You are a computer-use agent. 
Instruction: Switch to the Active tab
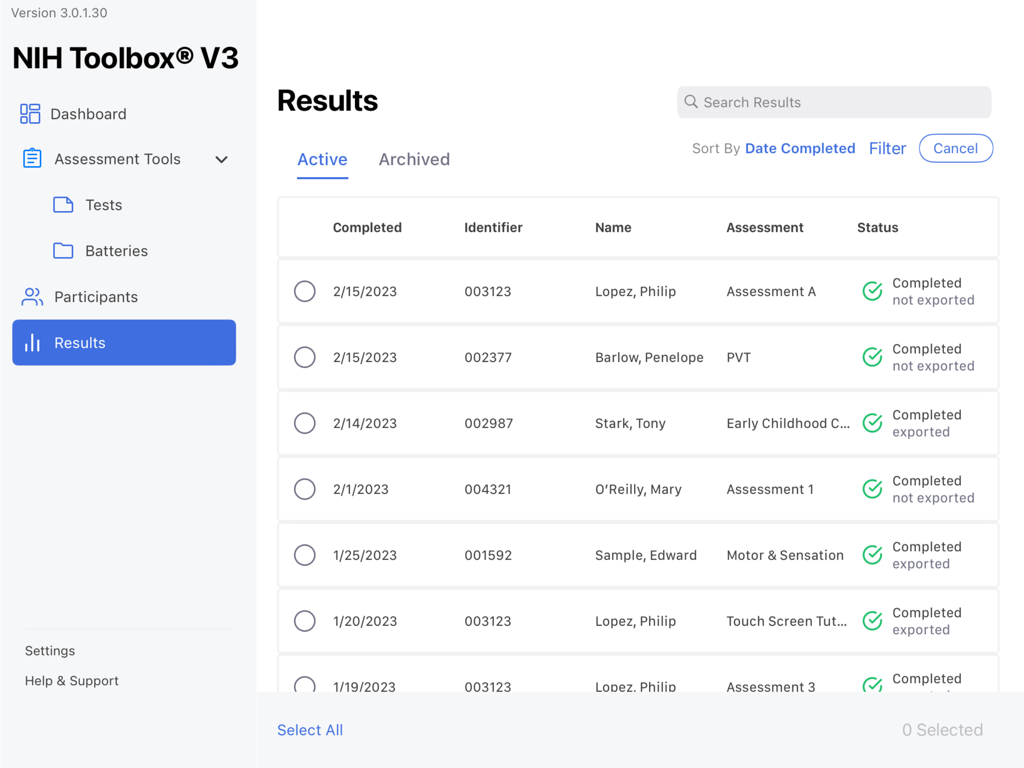pos(323,159)
